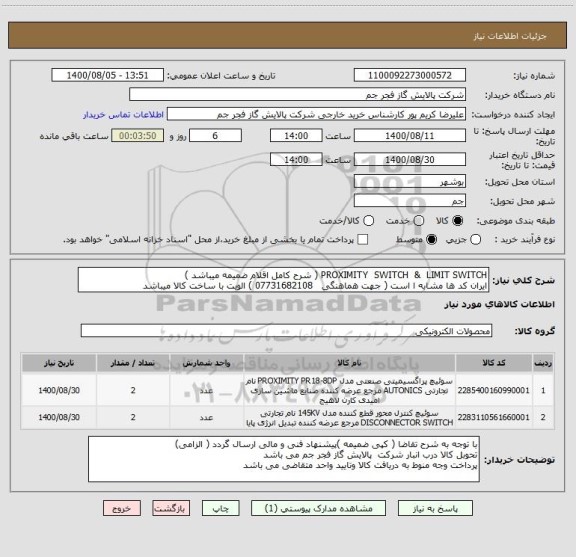Screen dimensions: 576x557
Task: Click the delivery province field بوشهر
Action: click(x=410, y=182)
